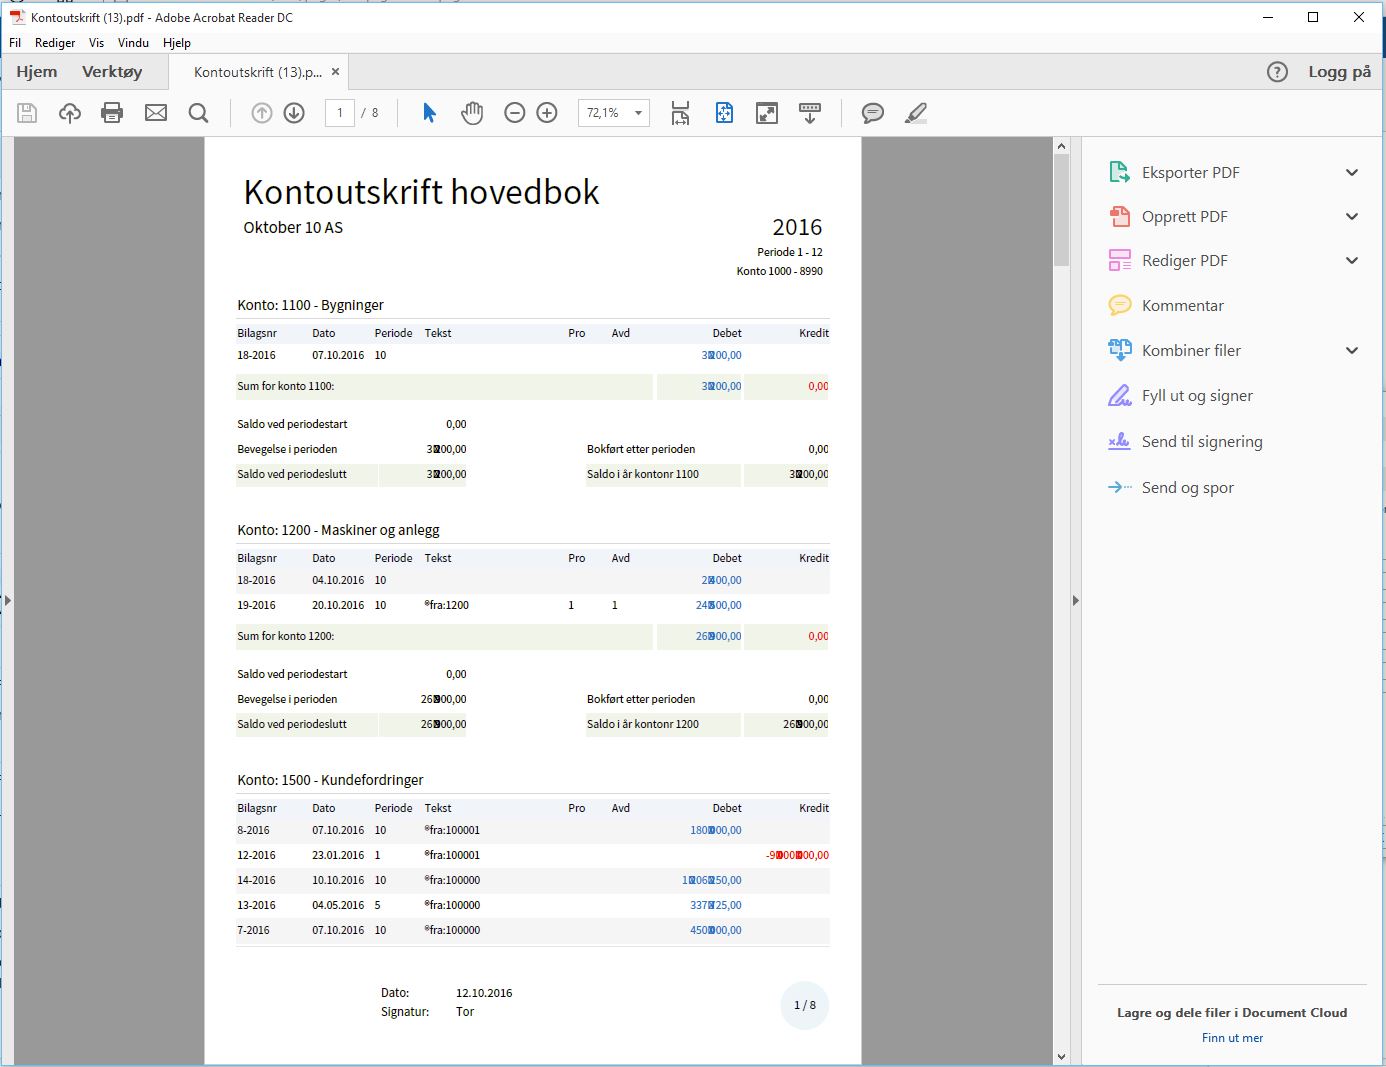The height and width of the screenshot is (1067, 1386).
Task: Expand the left navigation pane arrow
Action: click(x=8, y=601)
